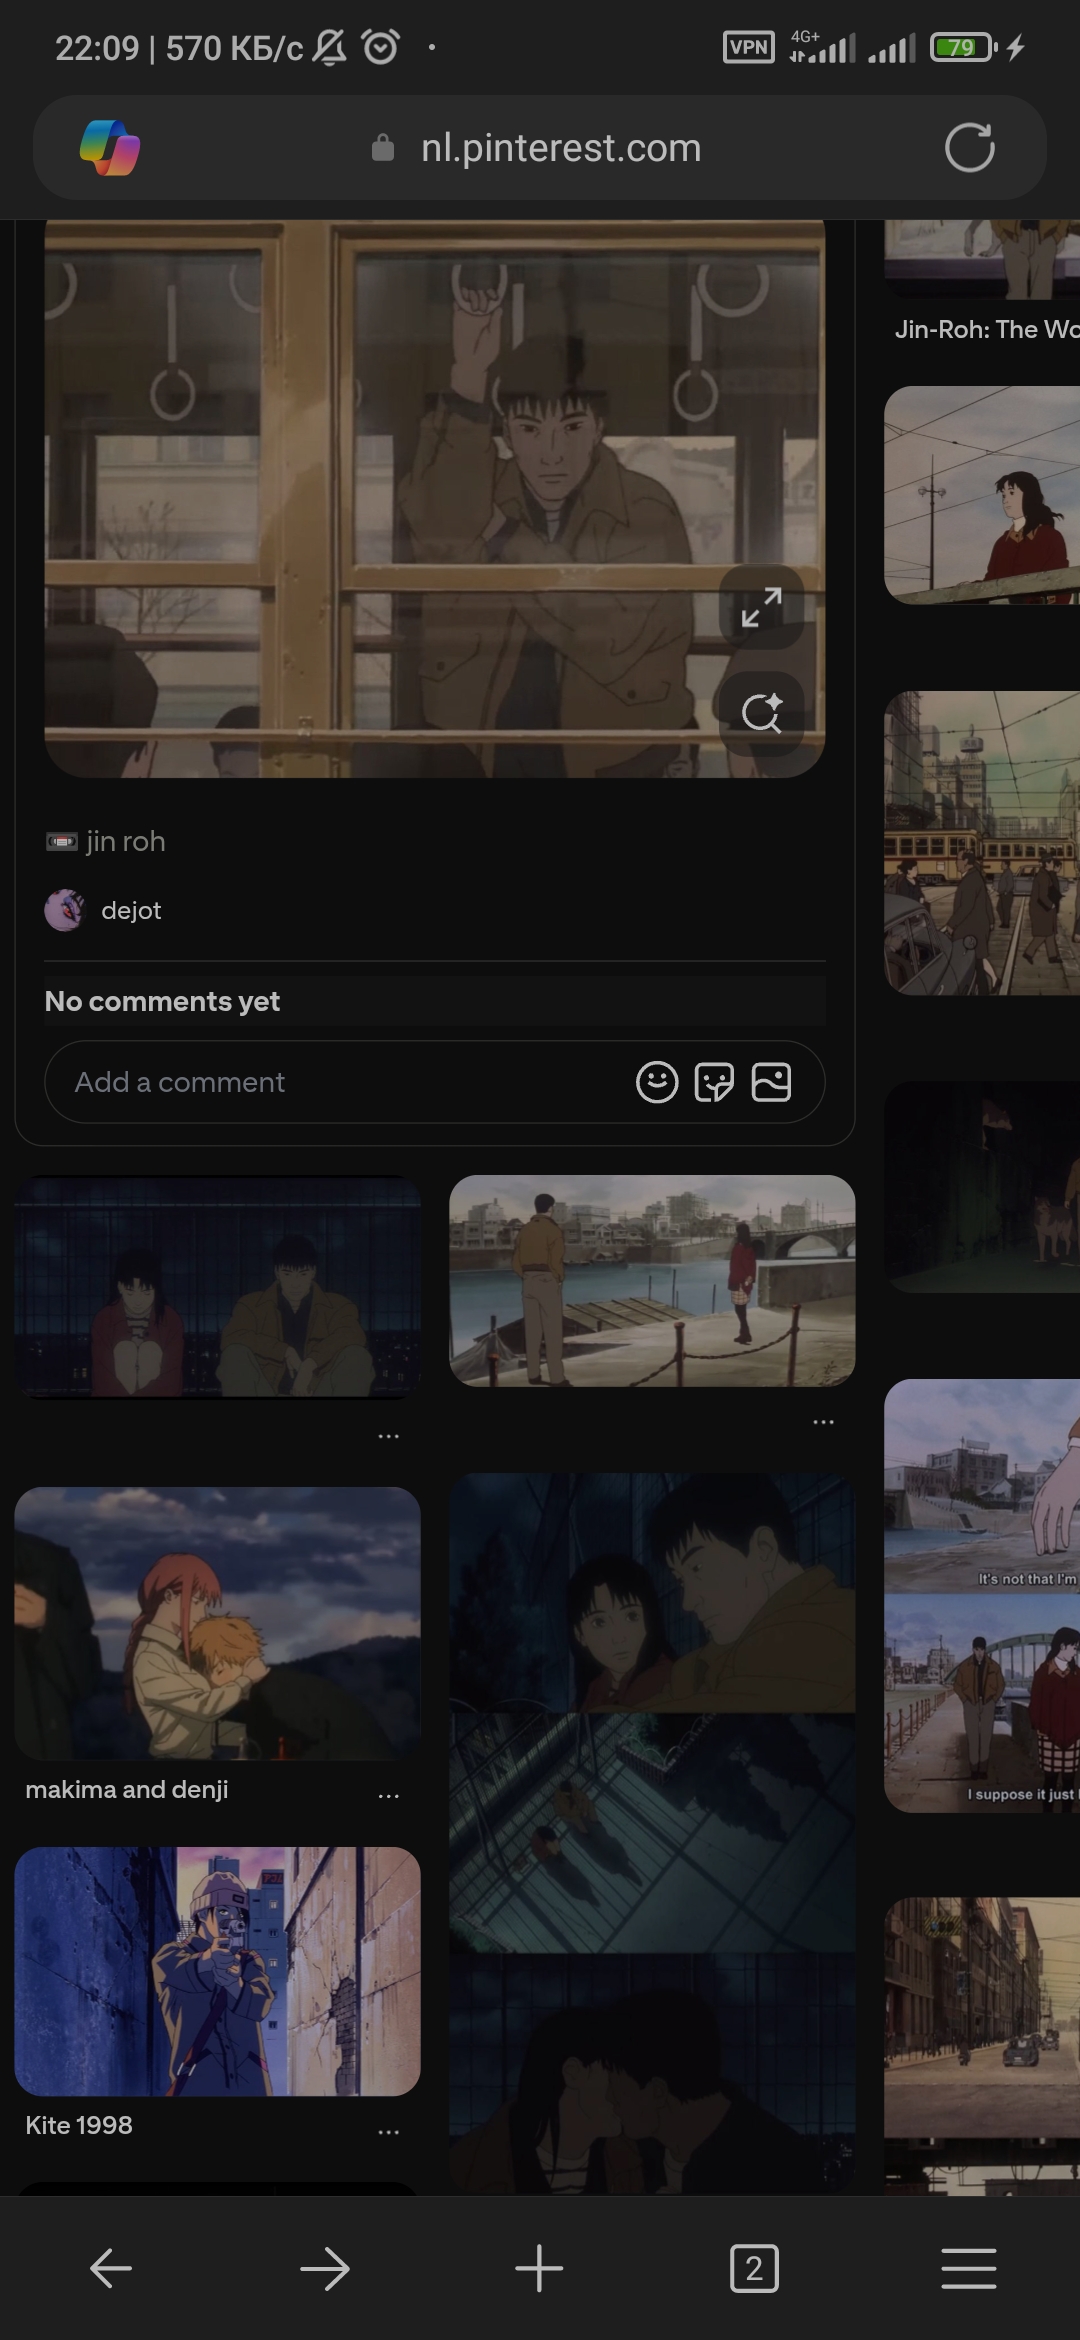This screenshot has height=2340, width=1080.
Task: Open the makima and denji title
Action: click(127, 1789)
